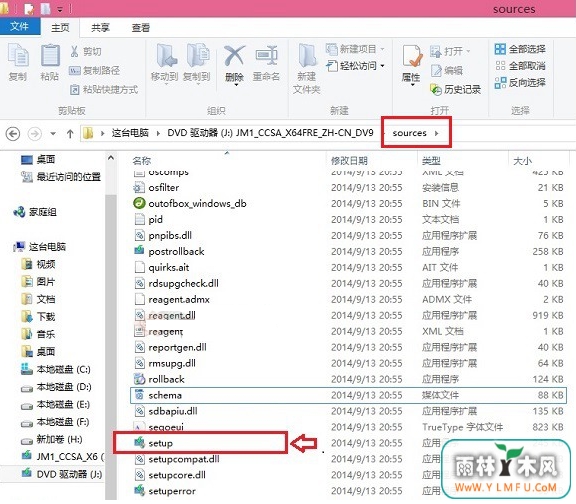
Task: Click Paste shortcut (粘贴快捷方式)
Action: click(x=104, y=89)
